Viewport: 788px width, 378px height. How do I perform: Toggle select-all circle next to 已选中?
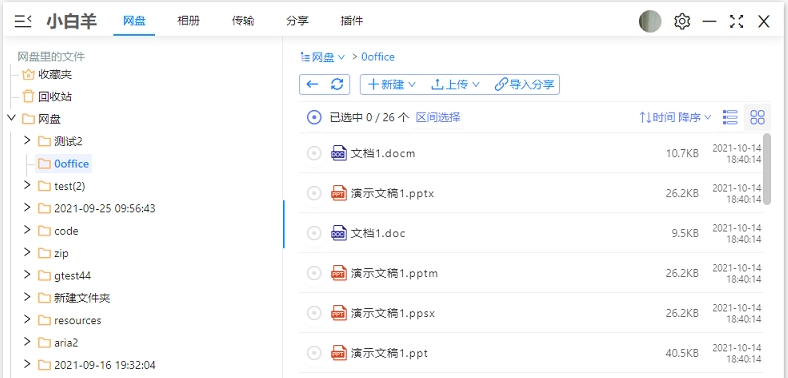(x=314, y=118)
